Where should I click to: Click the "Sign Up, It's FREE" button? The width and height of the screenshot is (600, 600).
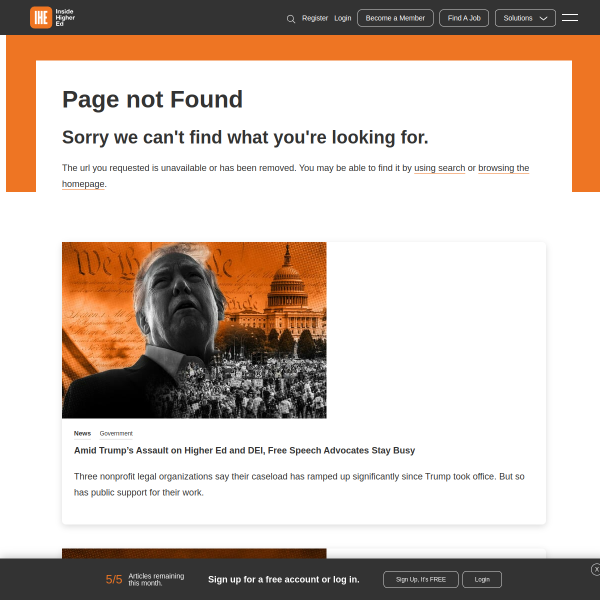pos(421,579)
